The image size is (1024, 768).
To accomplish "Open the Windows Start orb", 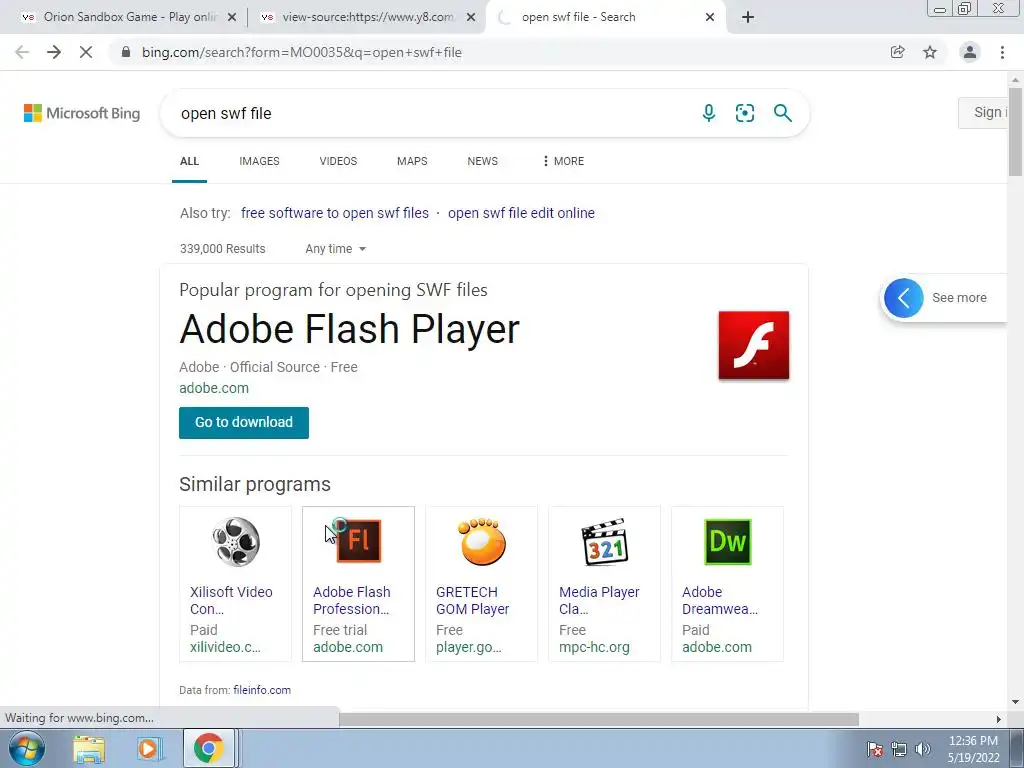I will pyautogui.click(x=27, y=748).
